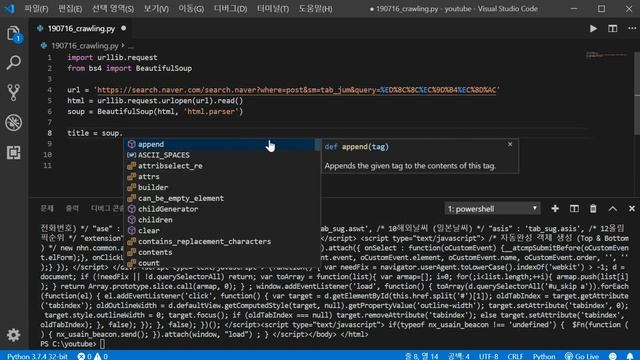Open the Manage gear settings menu
Image resolution: width=640 pixels, height=360 pixels.
(13, 335)
